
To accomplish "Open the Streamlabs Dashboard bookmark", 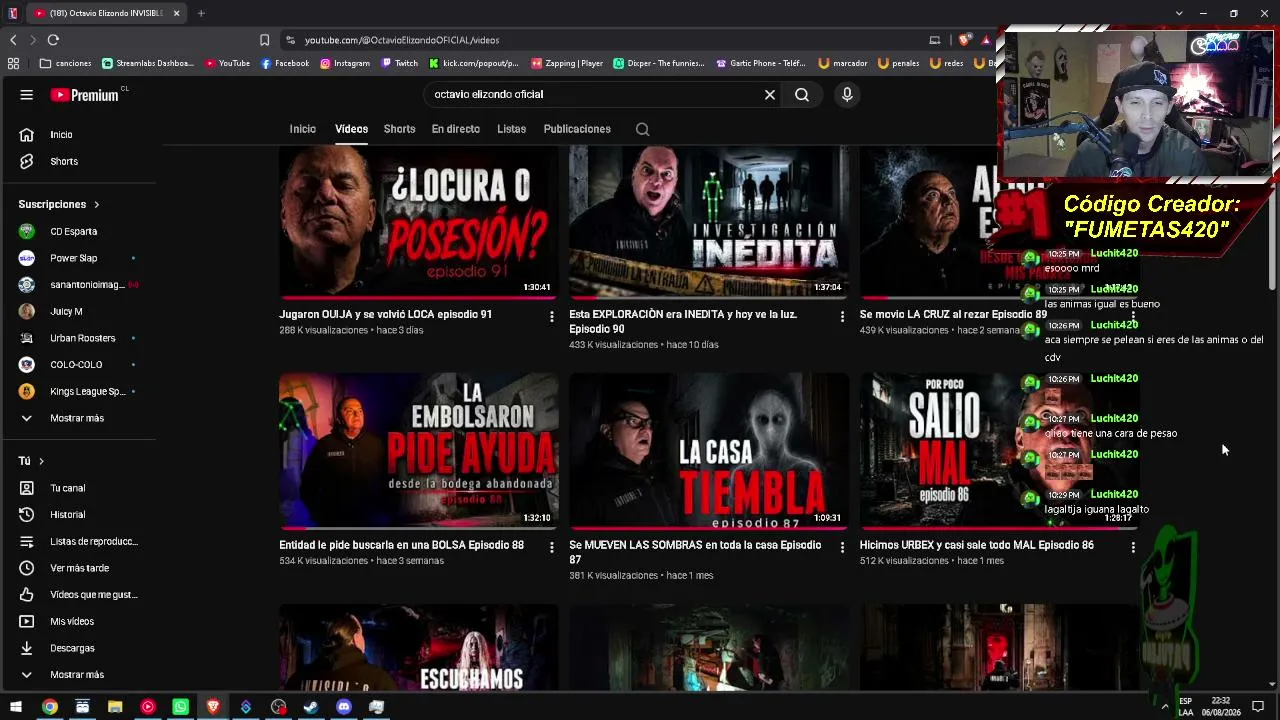I will 148,63.
